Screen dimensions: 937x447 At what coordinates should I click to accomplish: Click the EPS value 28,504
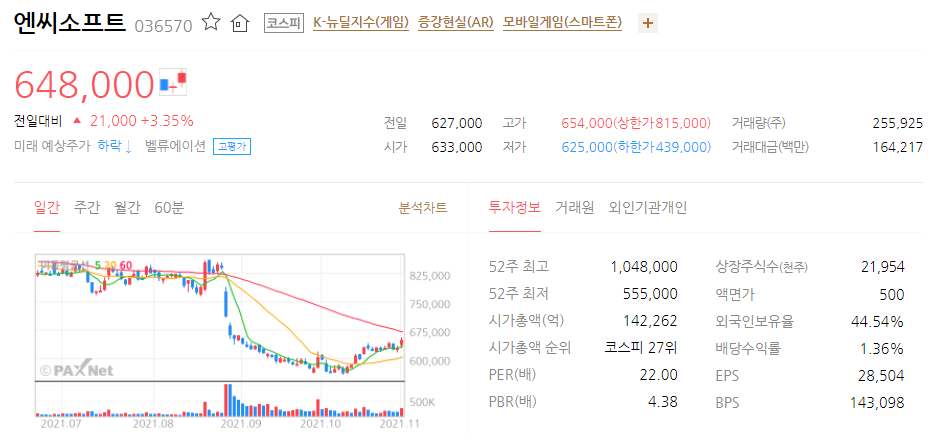[883, 375]
